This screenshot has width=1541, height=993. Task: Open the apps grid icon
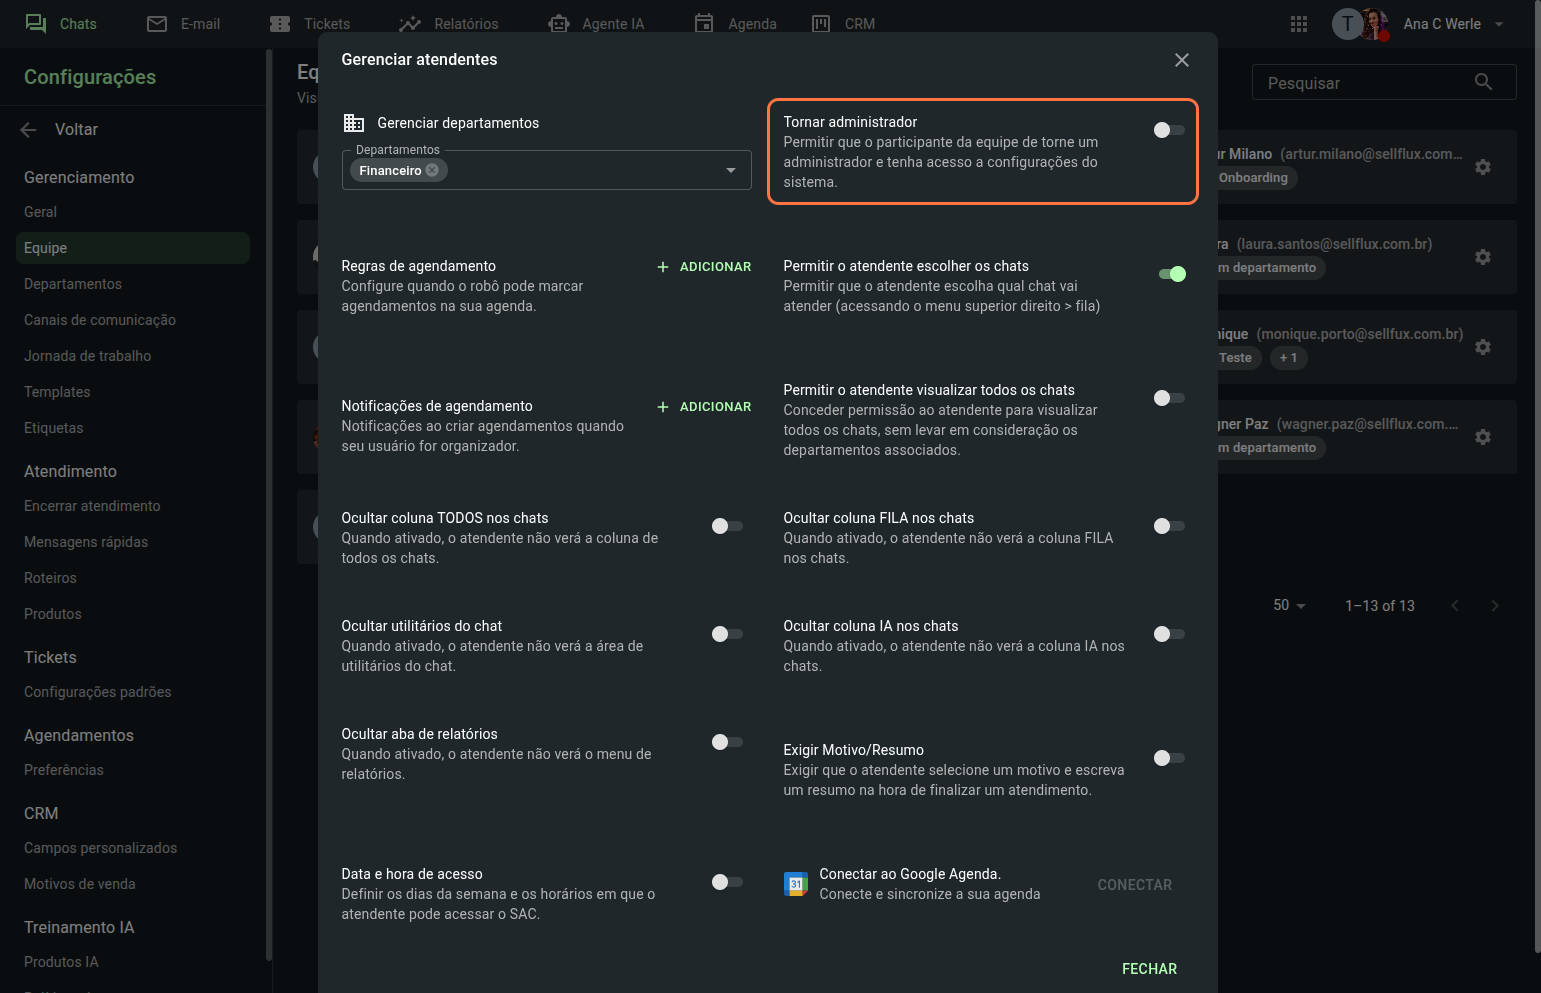click(1299, 24)
